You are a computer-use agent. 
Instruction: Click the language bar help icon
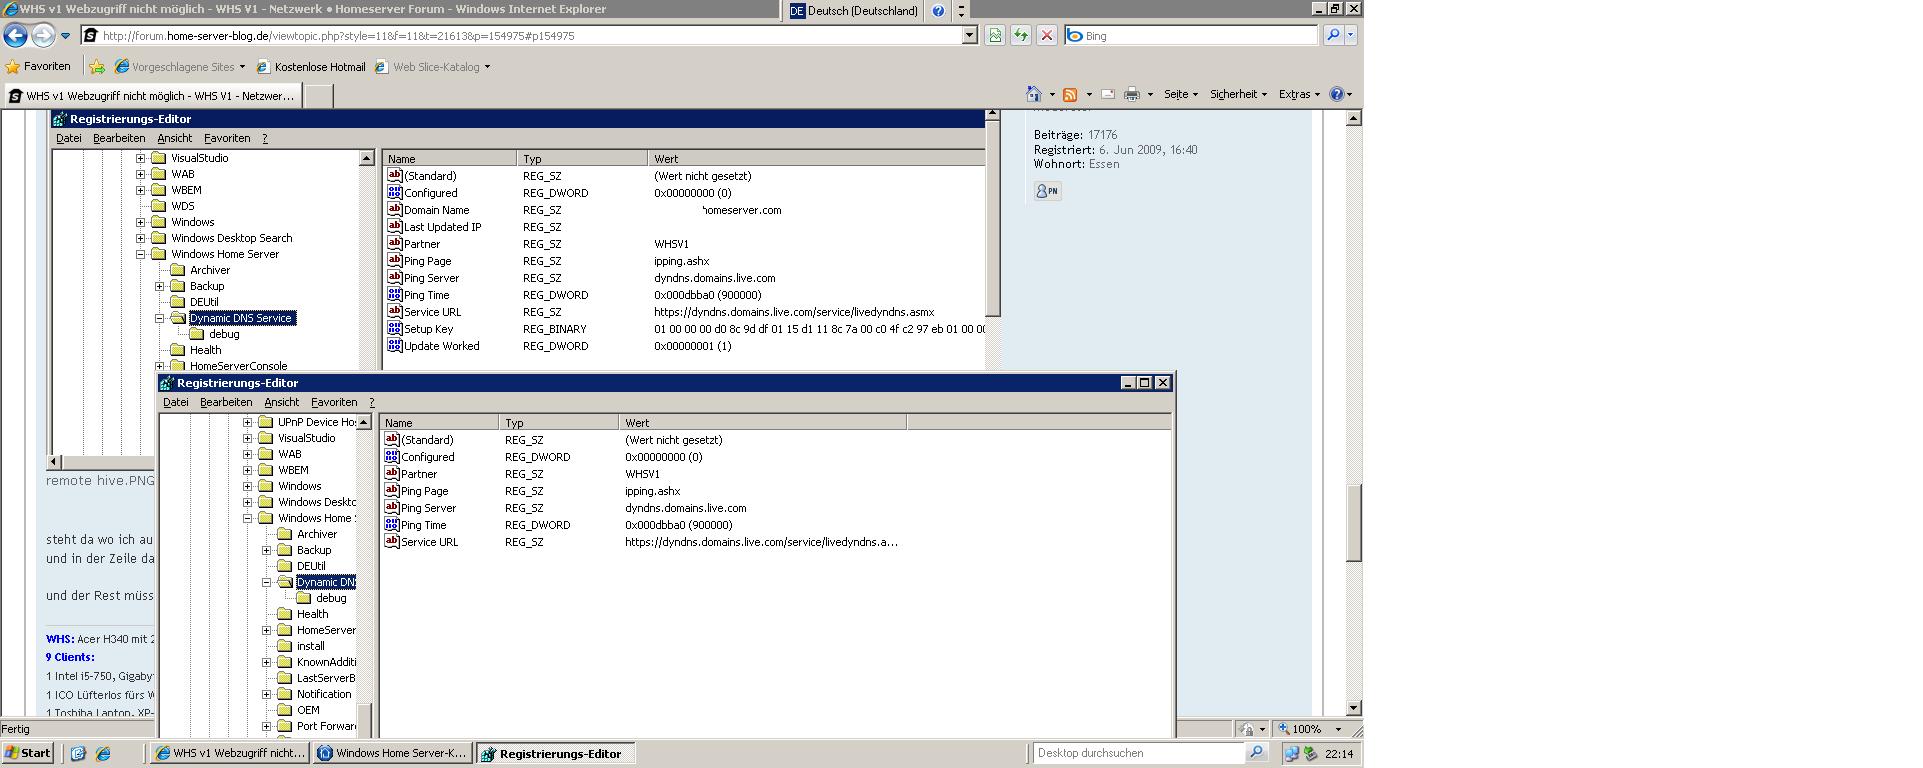[937, 11]
